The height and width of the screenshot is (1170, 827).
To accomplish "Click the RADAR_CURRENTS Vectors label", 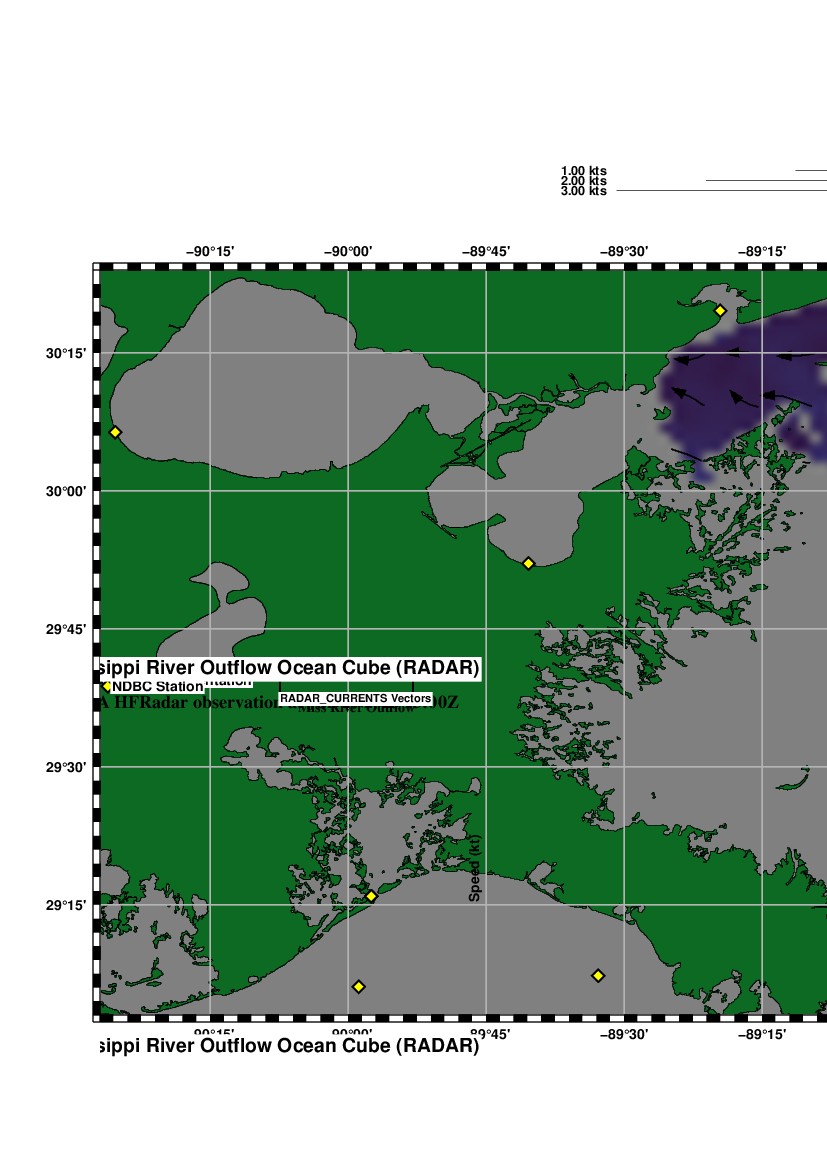I will click(355, 698).
